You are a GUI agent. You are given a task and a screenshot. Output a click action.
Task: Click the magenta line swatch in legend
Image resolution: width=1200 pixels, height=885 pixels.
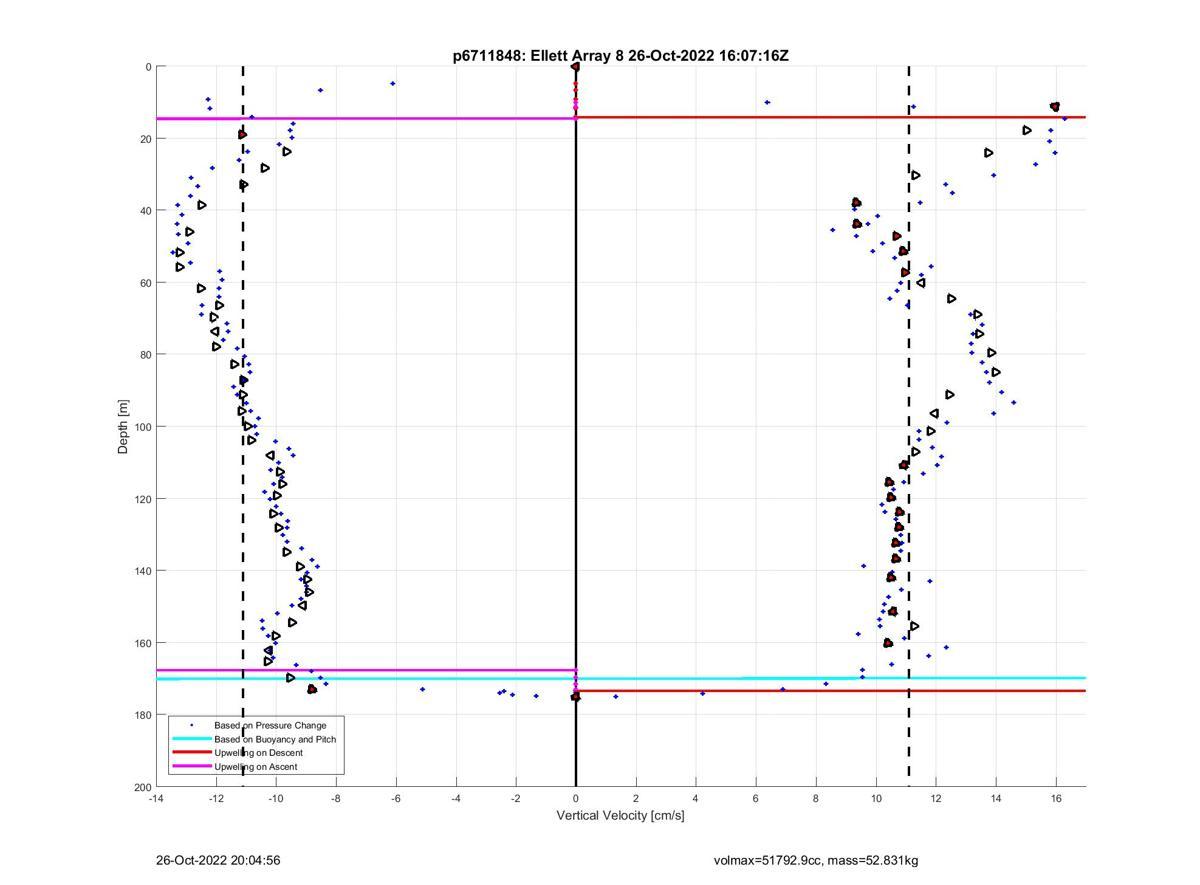[x=191, y=767]
